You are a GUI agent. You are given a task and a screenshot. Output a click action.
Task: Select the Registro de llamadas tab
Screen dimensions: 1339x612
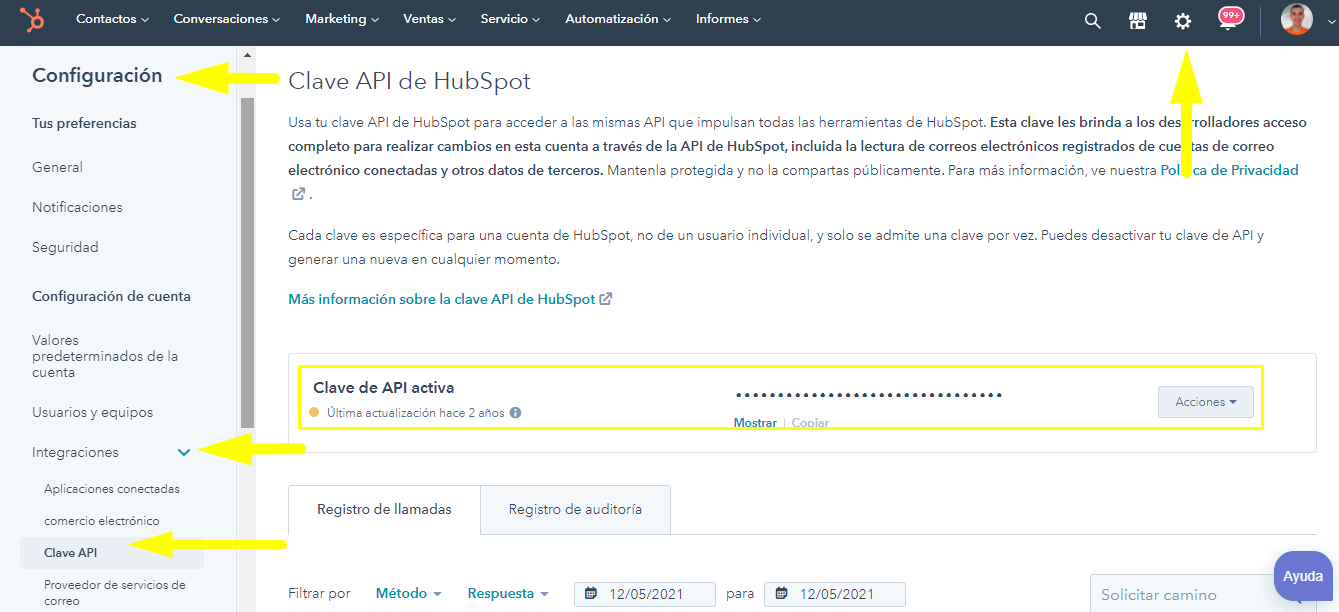(384, 509)
